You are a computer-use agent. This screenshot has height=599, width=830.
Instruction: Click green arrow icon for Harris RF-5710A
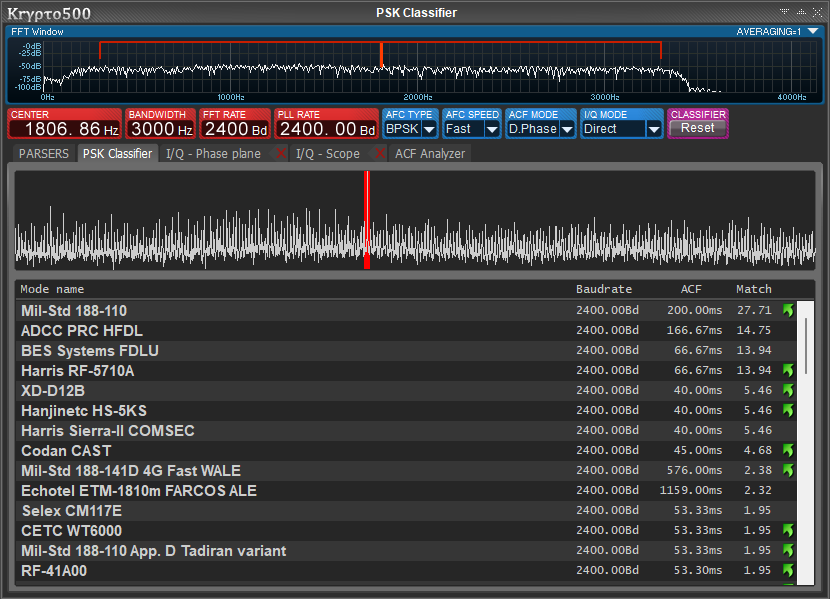pyautogui.click(x=788, y=370)
